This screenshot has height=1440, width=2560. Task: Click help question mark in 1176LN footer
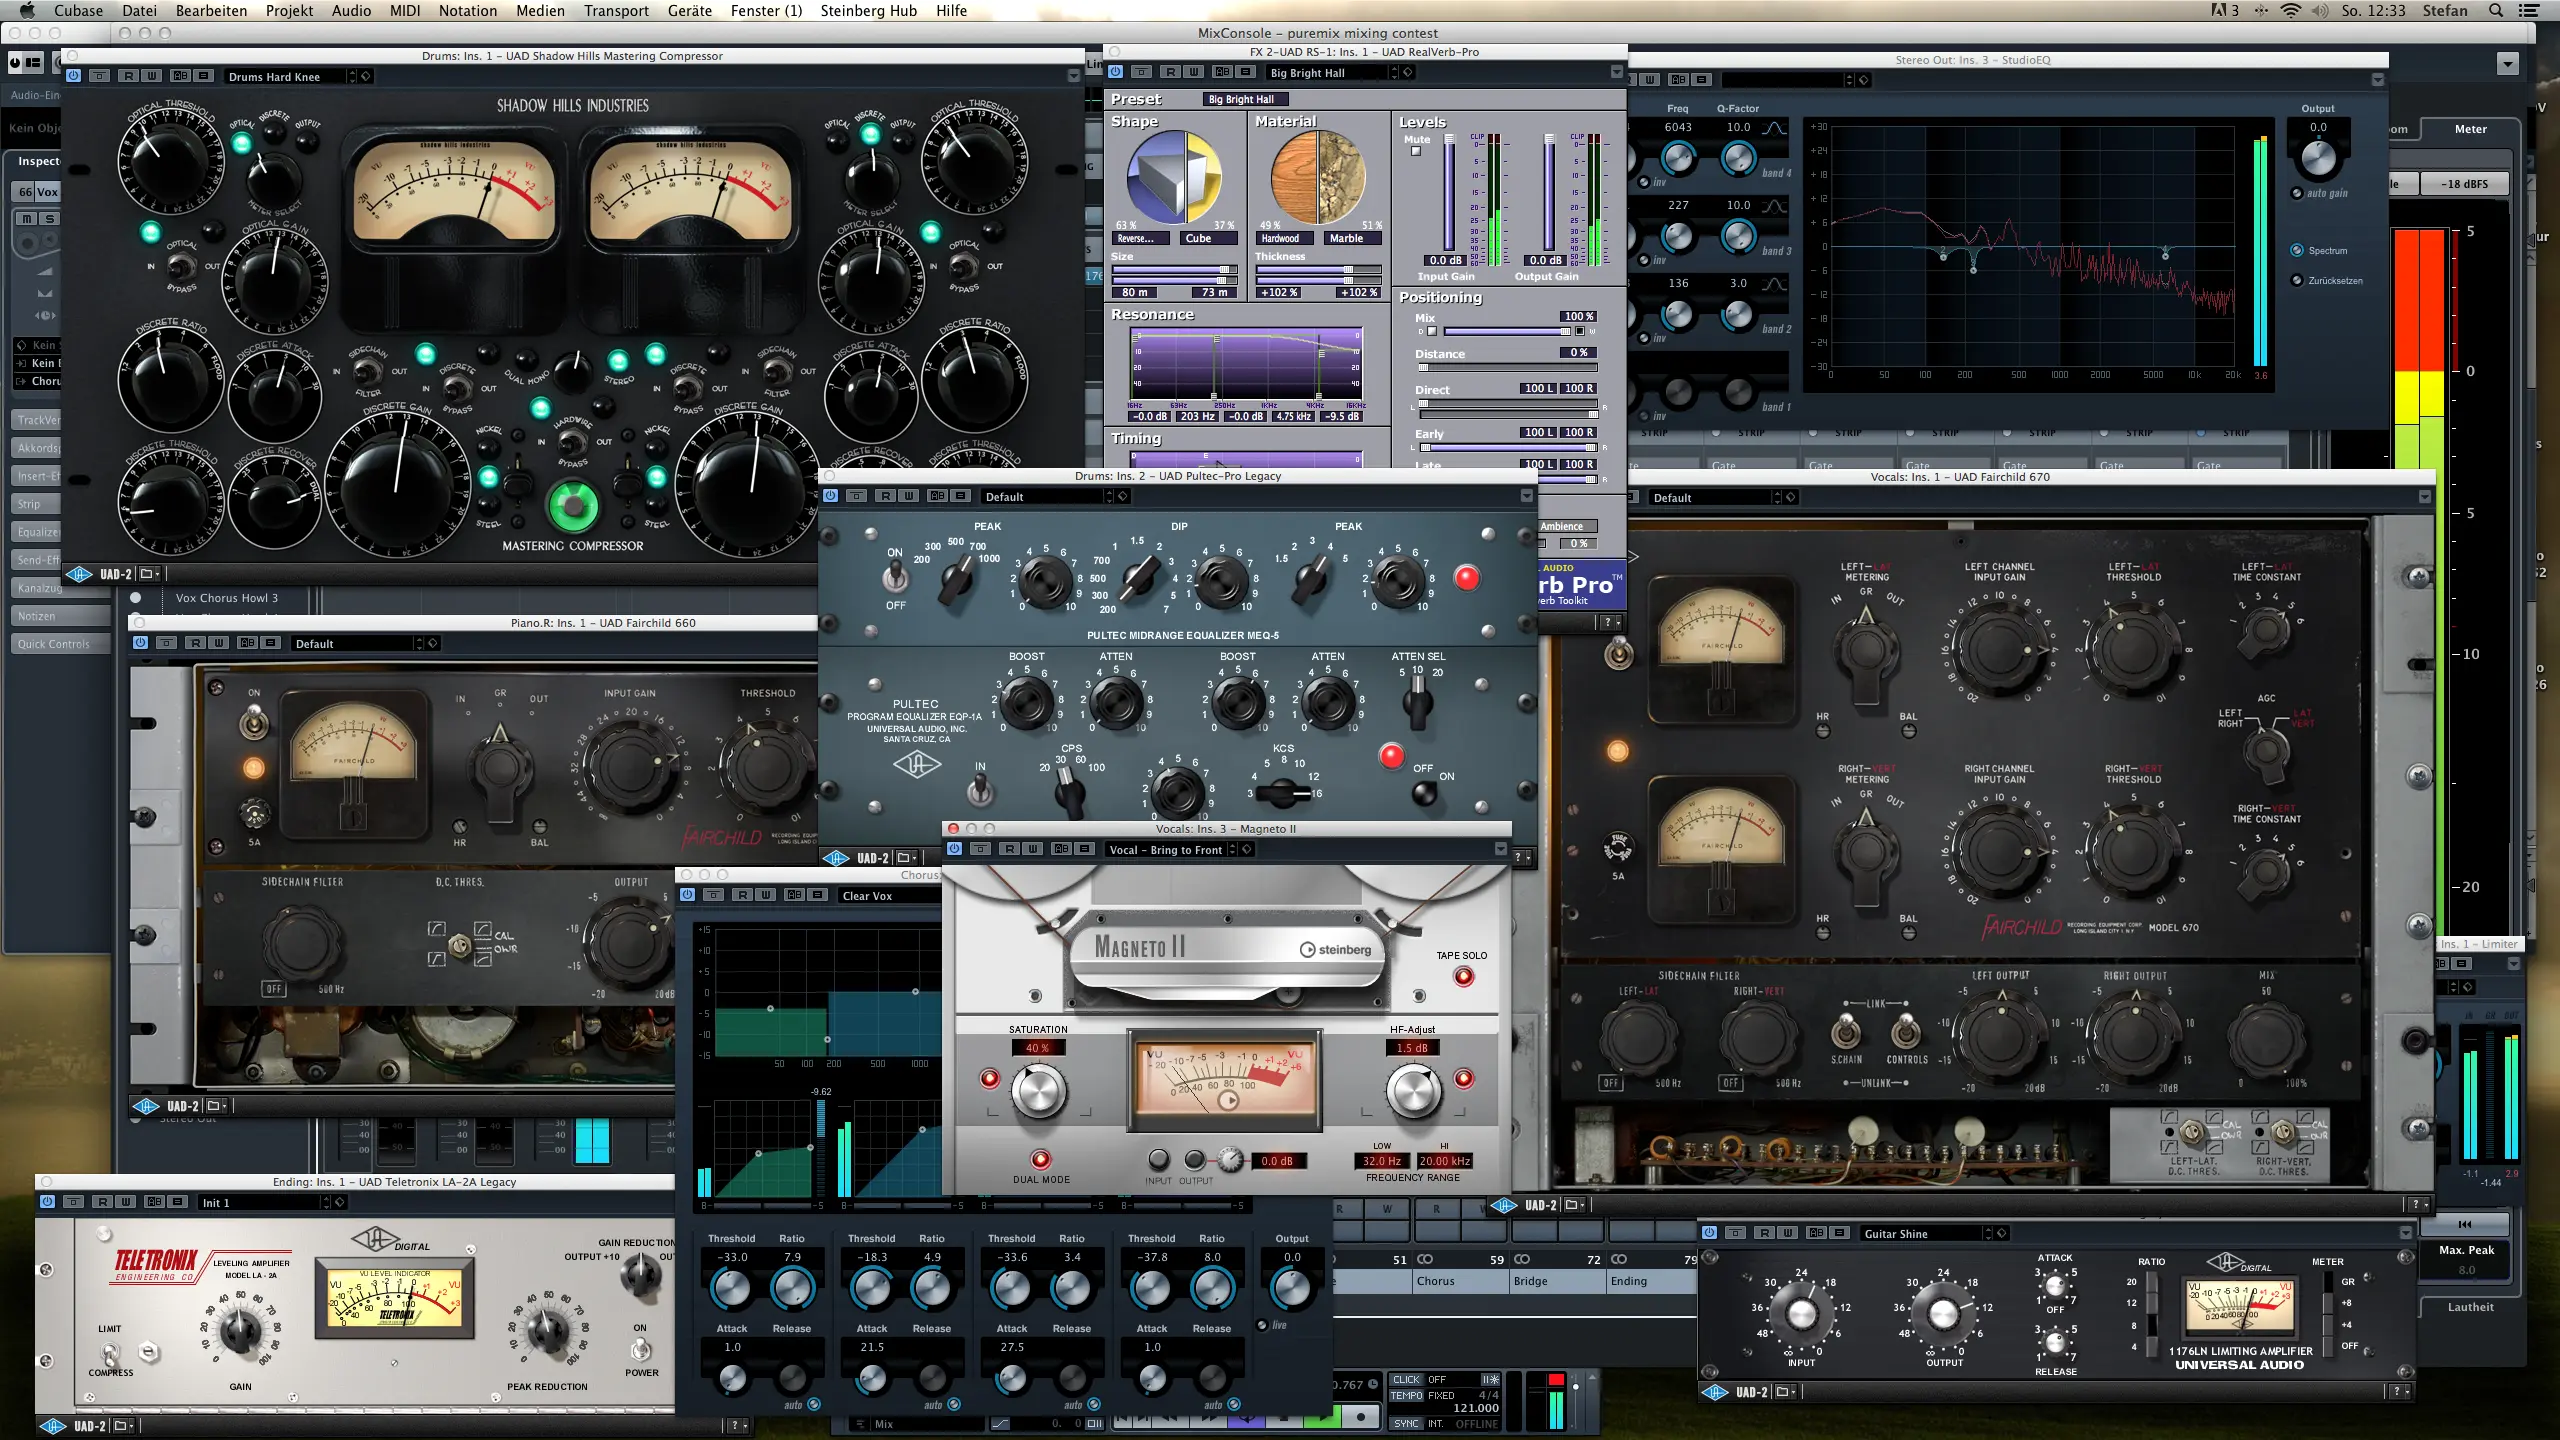coord(2398,1392)
